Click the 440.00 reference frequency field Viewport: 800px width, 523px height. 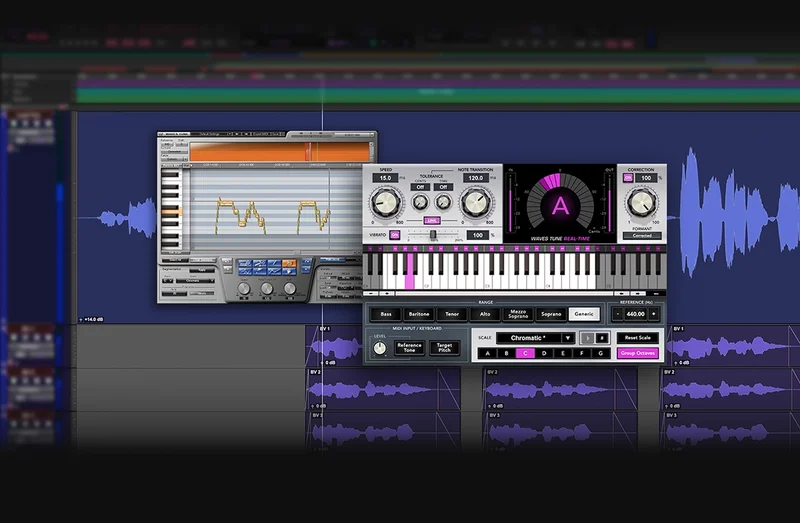click(635, 314)
